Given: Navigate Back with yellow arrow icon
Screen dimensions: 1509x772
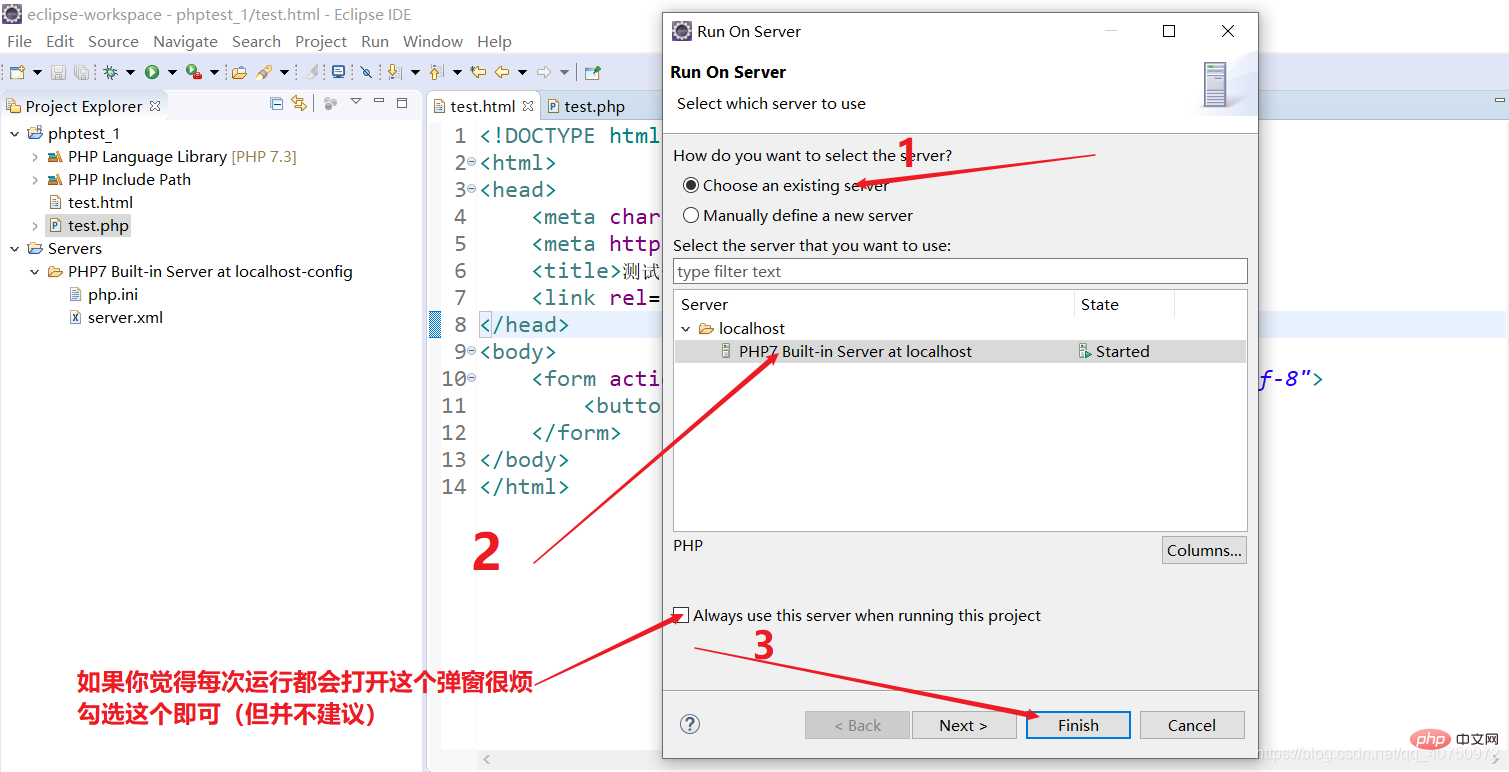Looking at the screenshot, I should point(502,72).
